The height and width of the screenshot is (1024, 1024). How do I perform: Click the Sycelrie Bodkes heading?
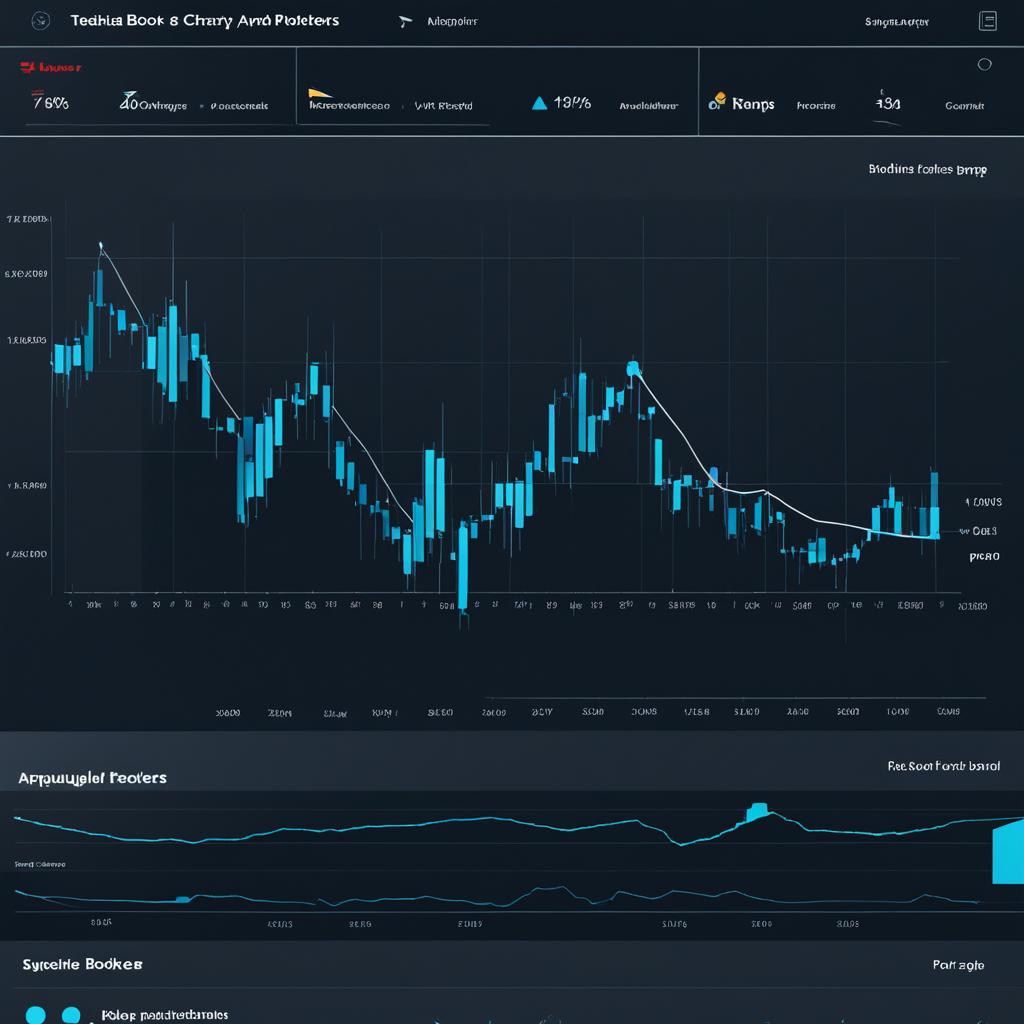click(82, 964)
